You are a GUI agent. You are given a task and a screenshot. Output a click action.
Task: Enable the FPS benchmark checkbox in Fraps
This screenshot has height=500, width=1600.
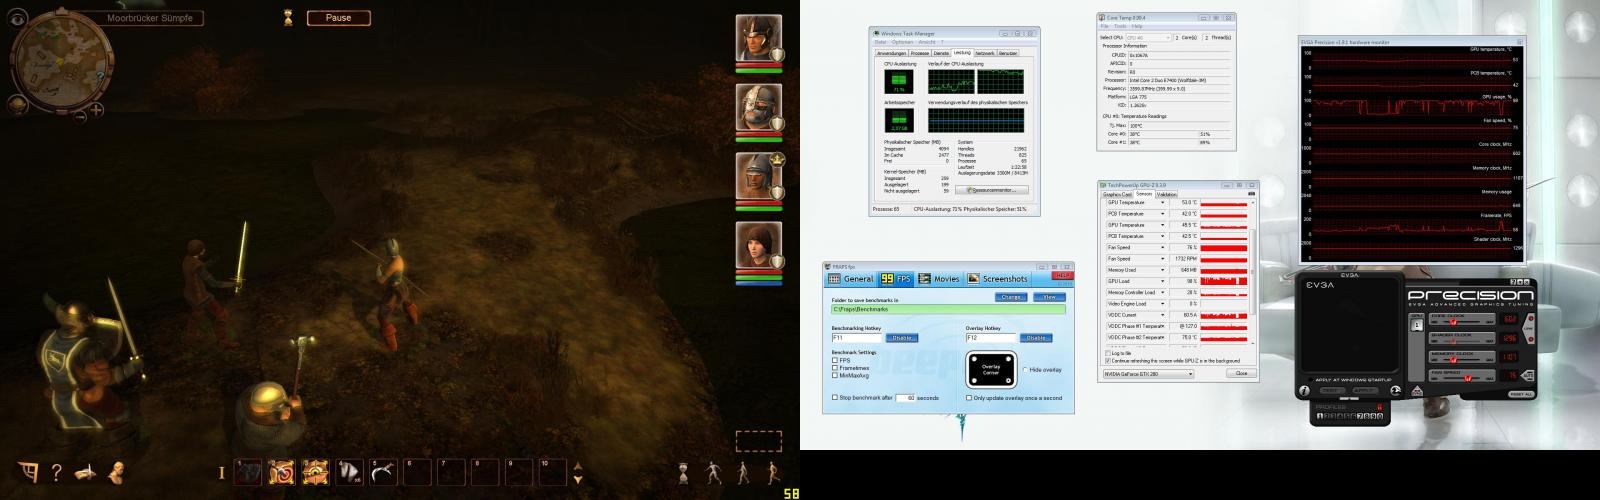[x=835, y=360]
